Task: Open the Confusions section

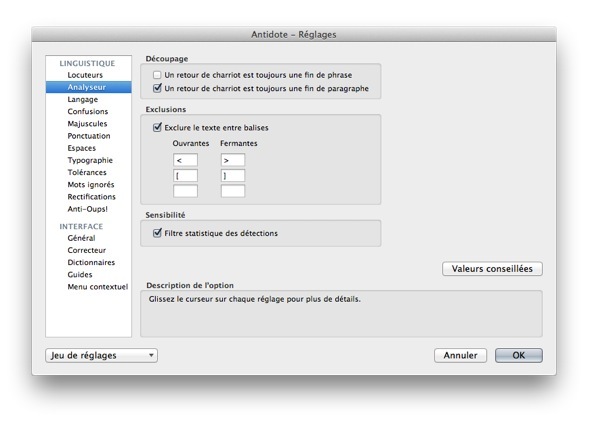Action: coord(88,111)
